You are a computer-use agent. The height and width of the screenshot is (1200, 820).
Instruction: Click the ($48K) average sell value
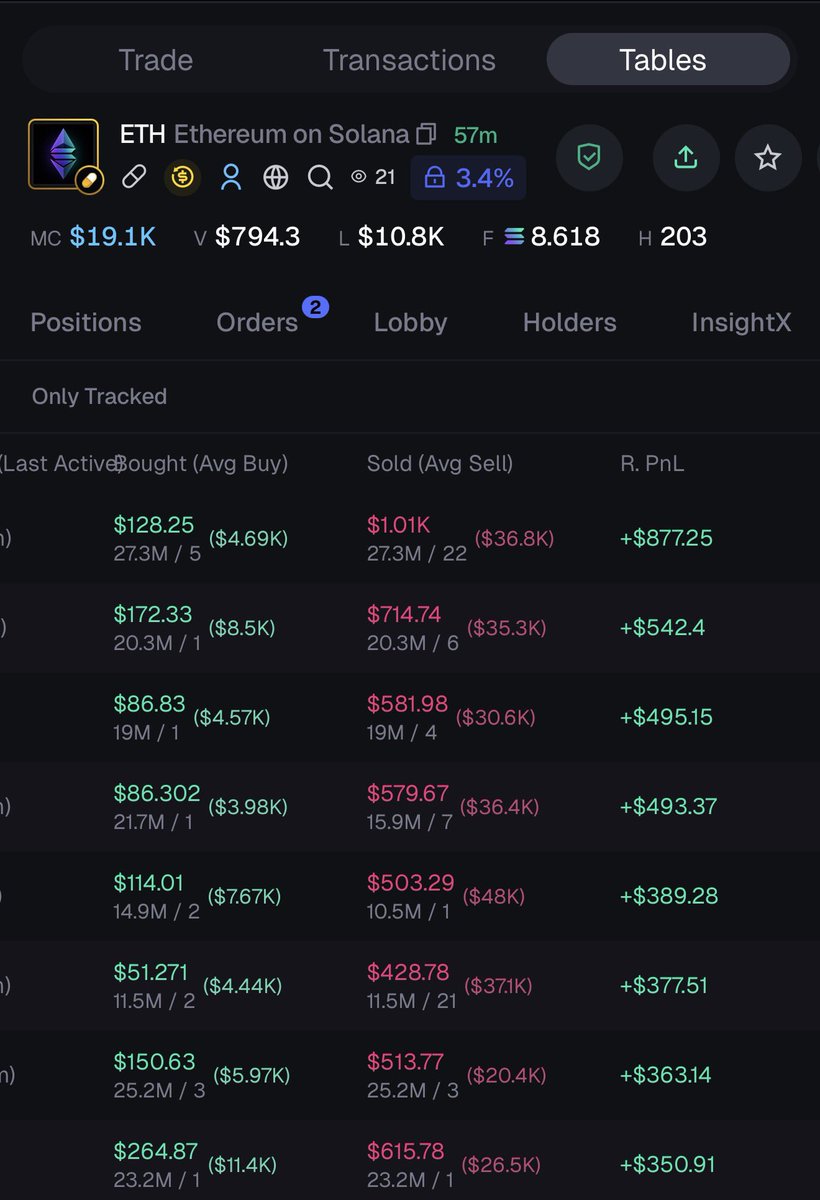(492, 896)
